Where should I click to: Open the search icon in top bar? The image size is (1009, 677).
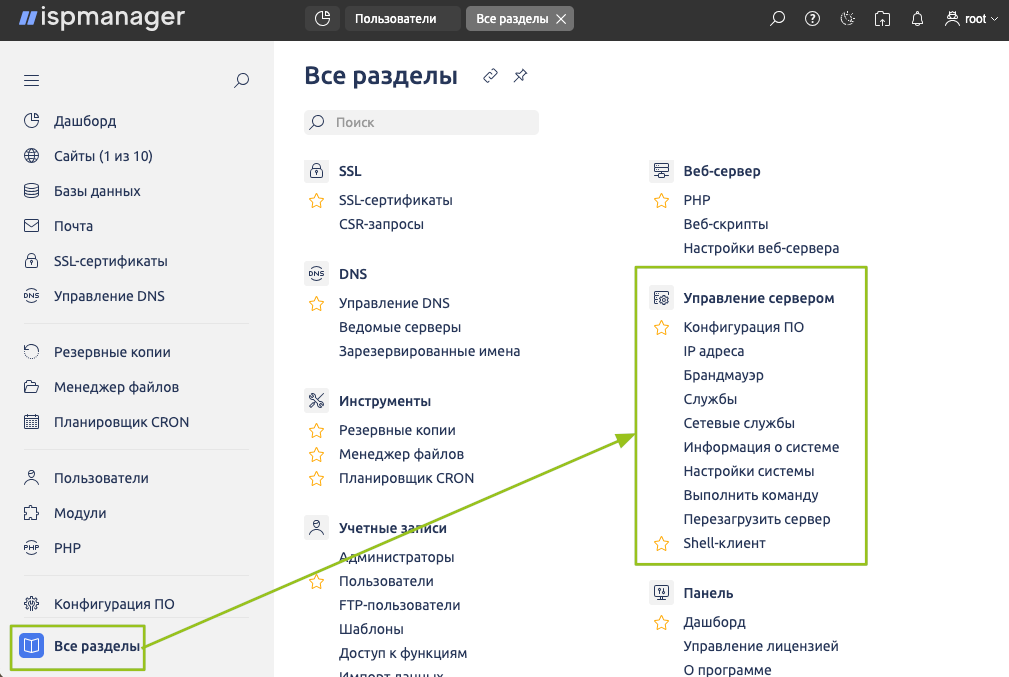[x=777, y=19]
